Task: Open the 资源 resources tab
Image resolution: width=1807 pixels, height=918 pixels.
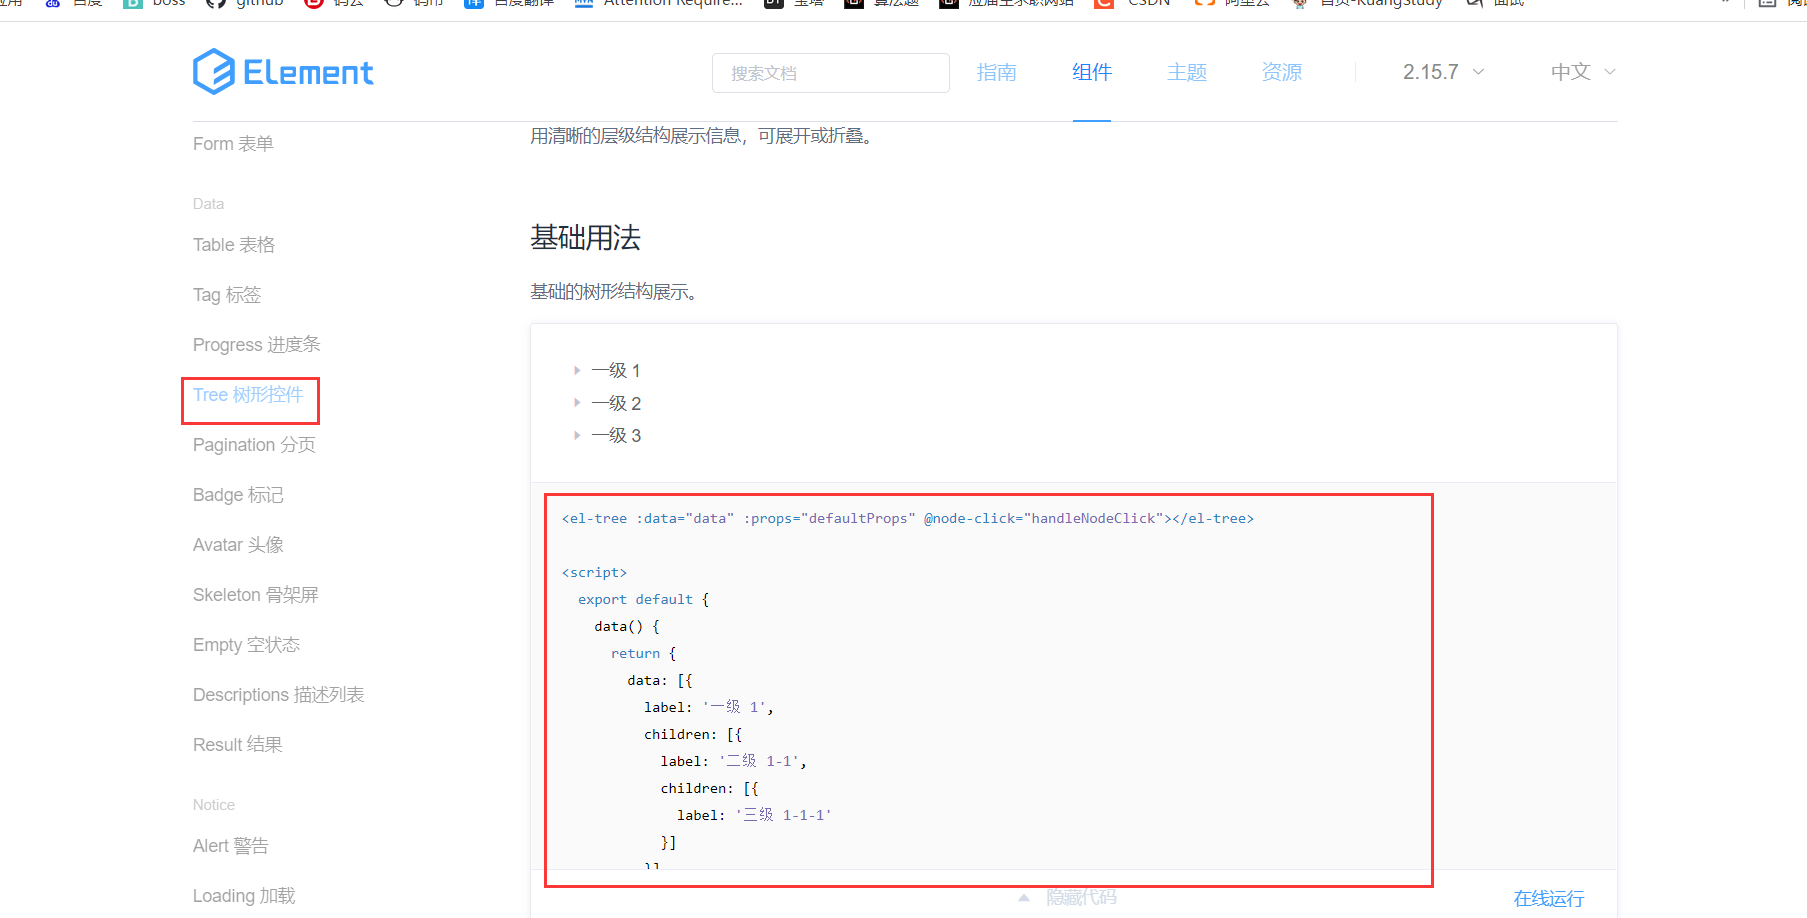Action: tap(1282, 72)
